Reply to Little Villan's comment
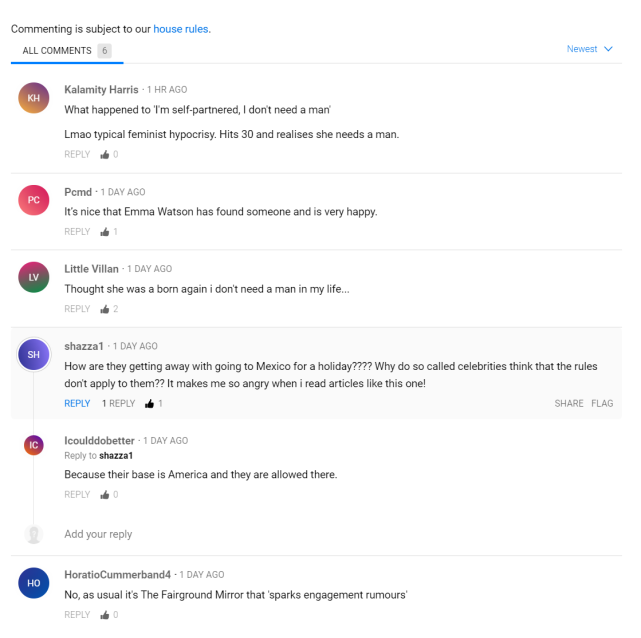This screenshot has height=638, width=641. (x=77, y=309)
